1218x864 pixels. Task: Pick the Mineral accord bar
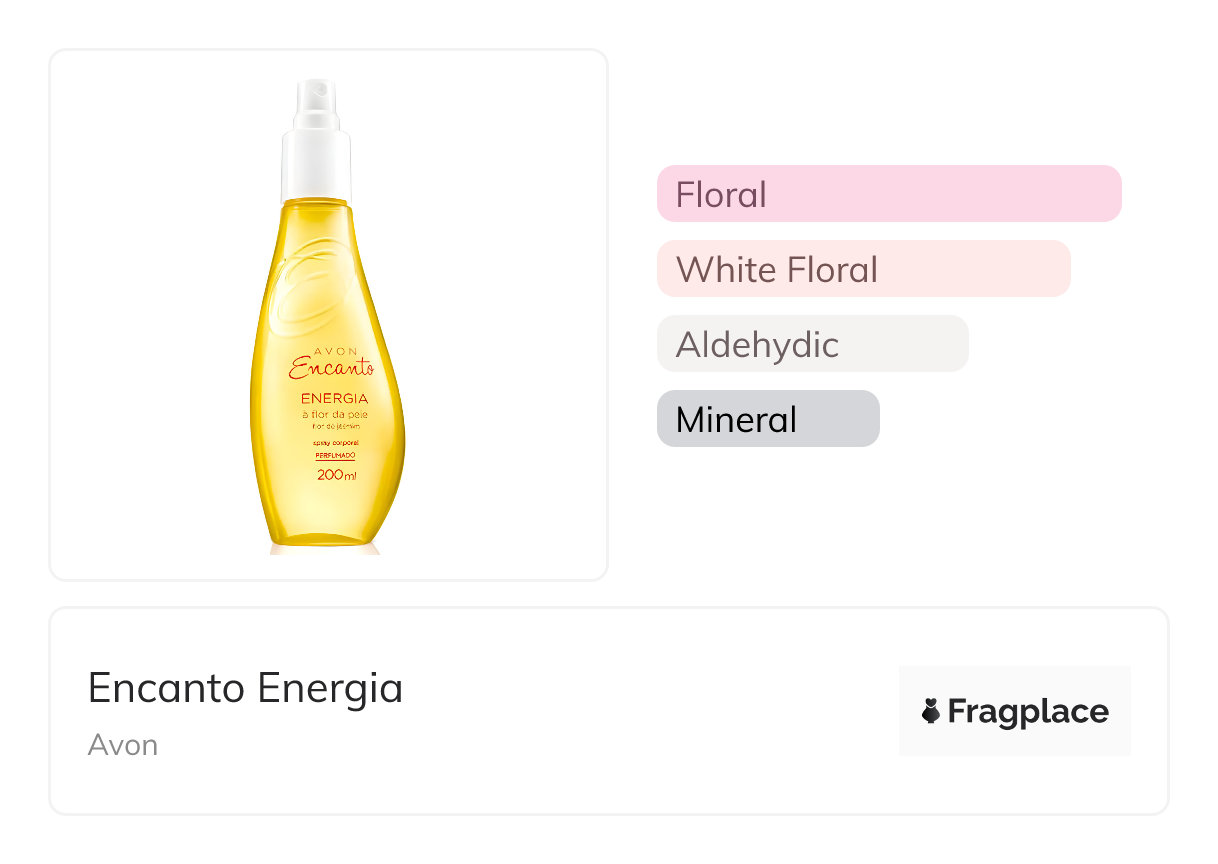pyautogui.click(x=767, y=419)
